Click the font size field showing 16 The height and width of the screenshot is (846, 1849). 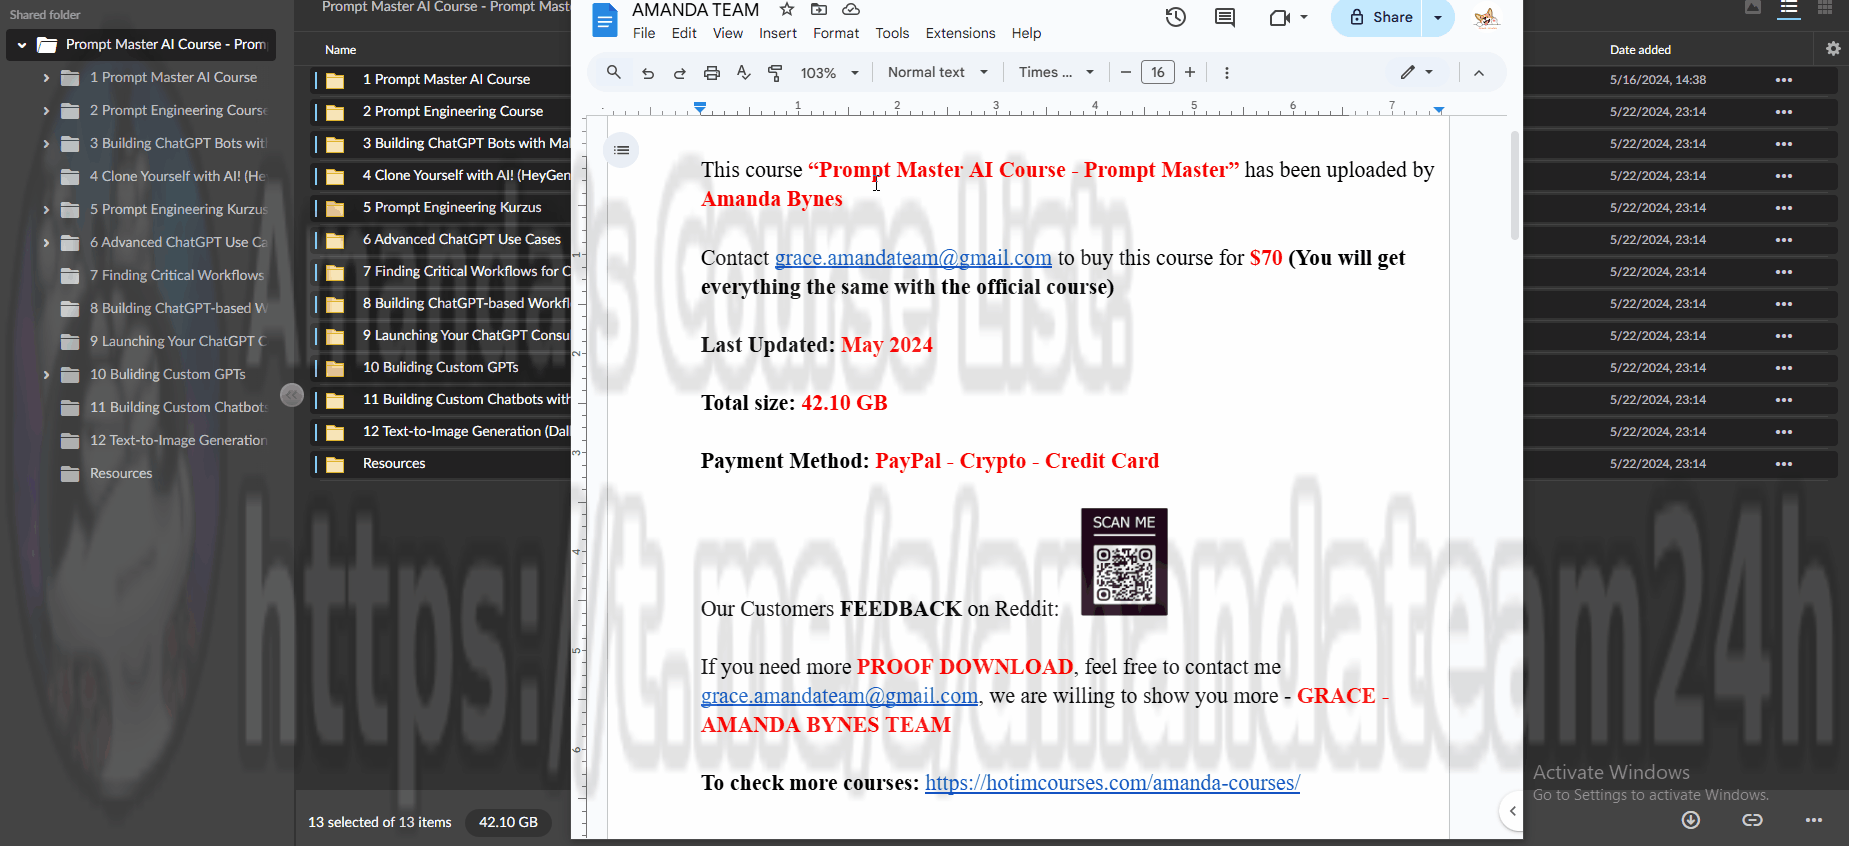[1158, 72]
